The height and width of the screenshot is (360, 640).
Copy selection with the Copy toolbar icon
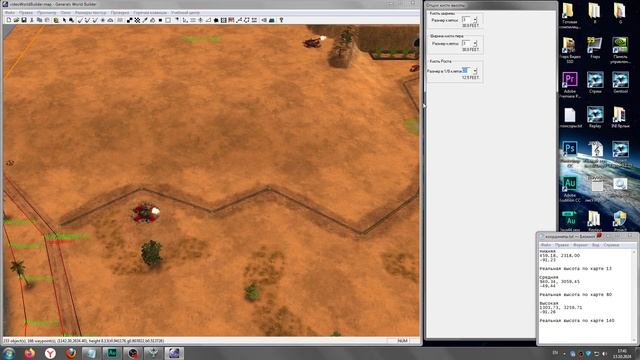pos(39,20)
